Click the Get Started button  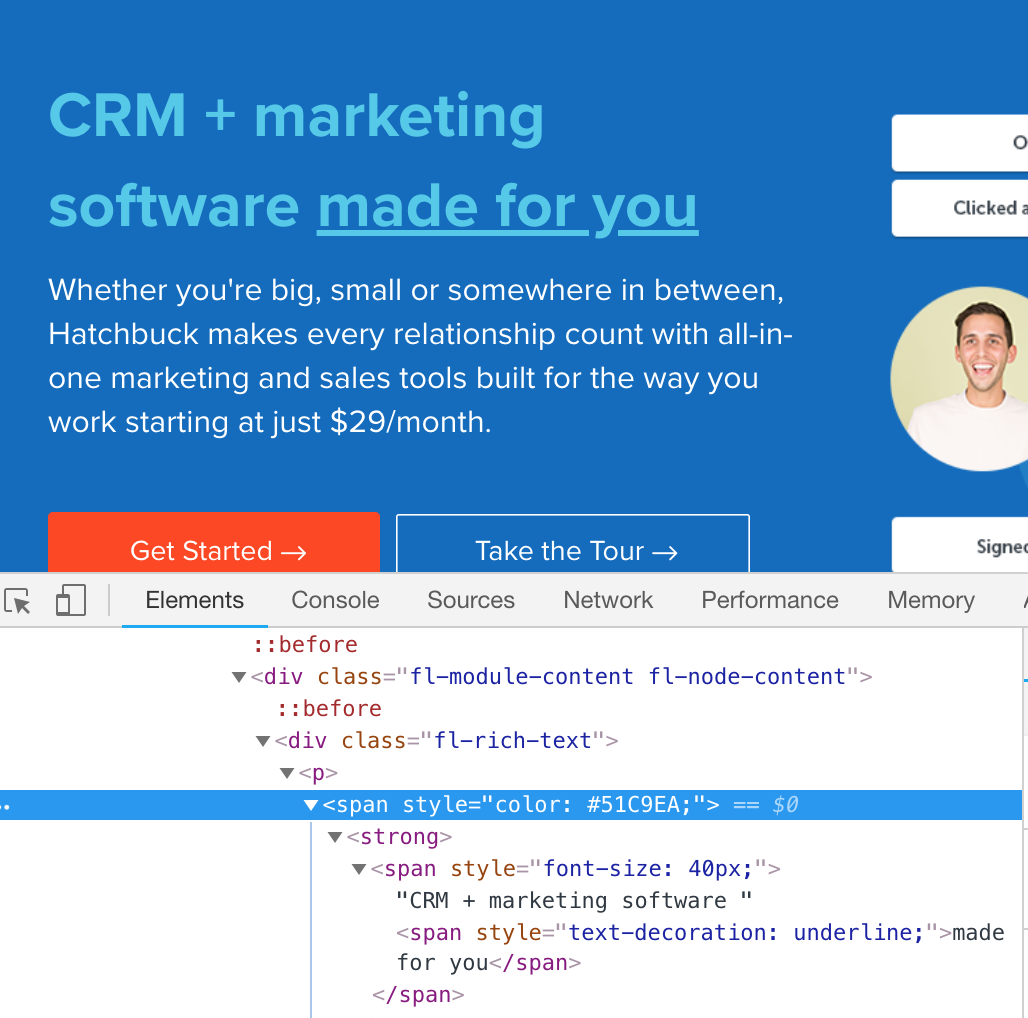pos(214,543)
